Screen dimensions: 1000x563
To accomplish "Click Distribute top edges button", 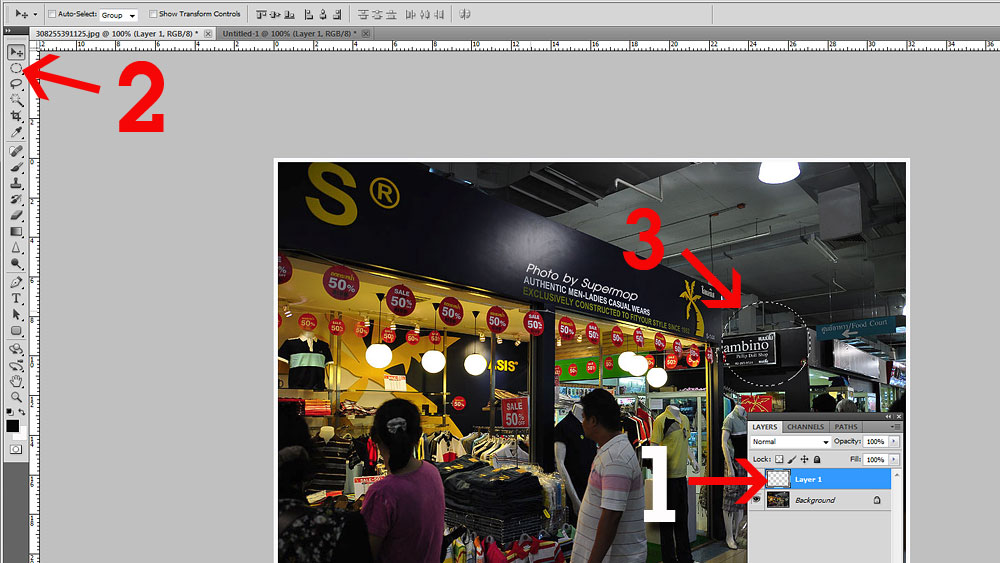I will click(x=363, y=14).
